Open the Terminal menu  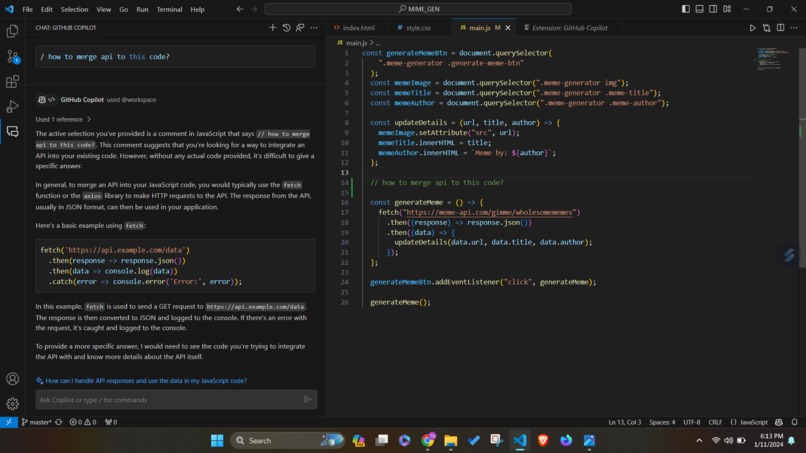(x=169, y=9)
